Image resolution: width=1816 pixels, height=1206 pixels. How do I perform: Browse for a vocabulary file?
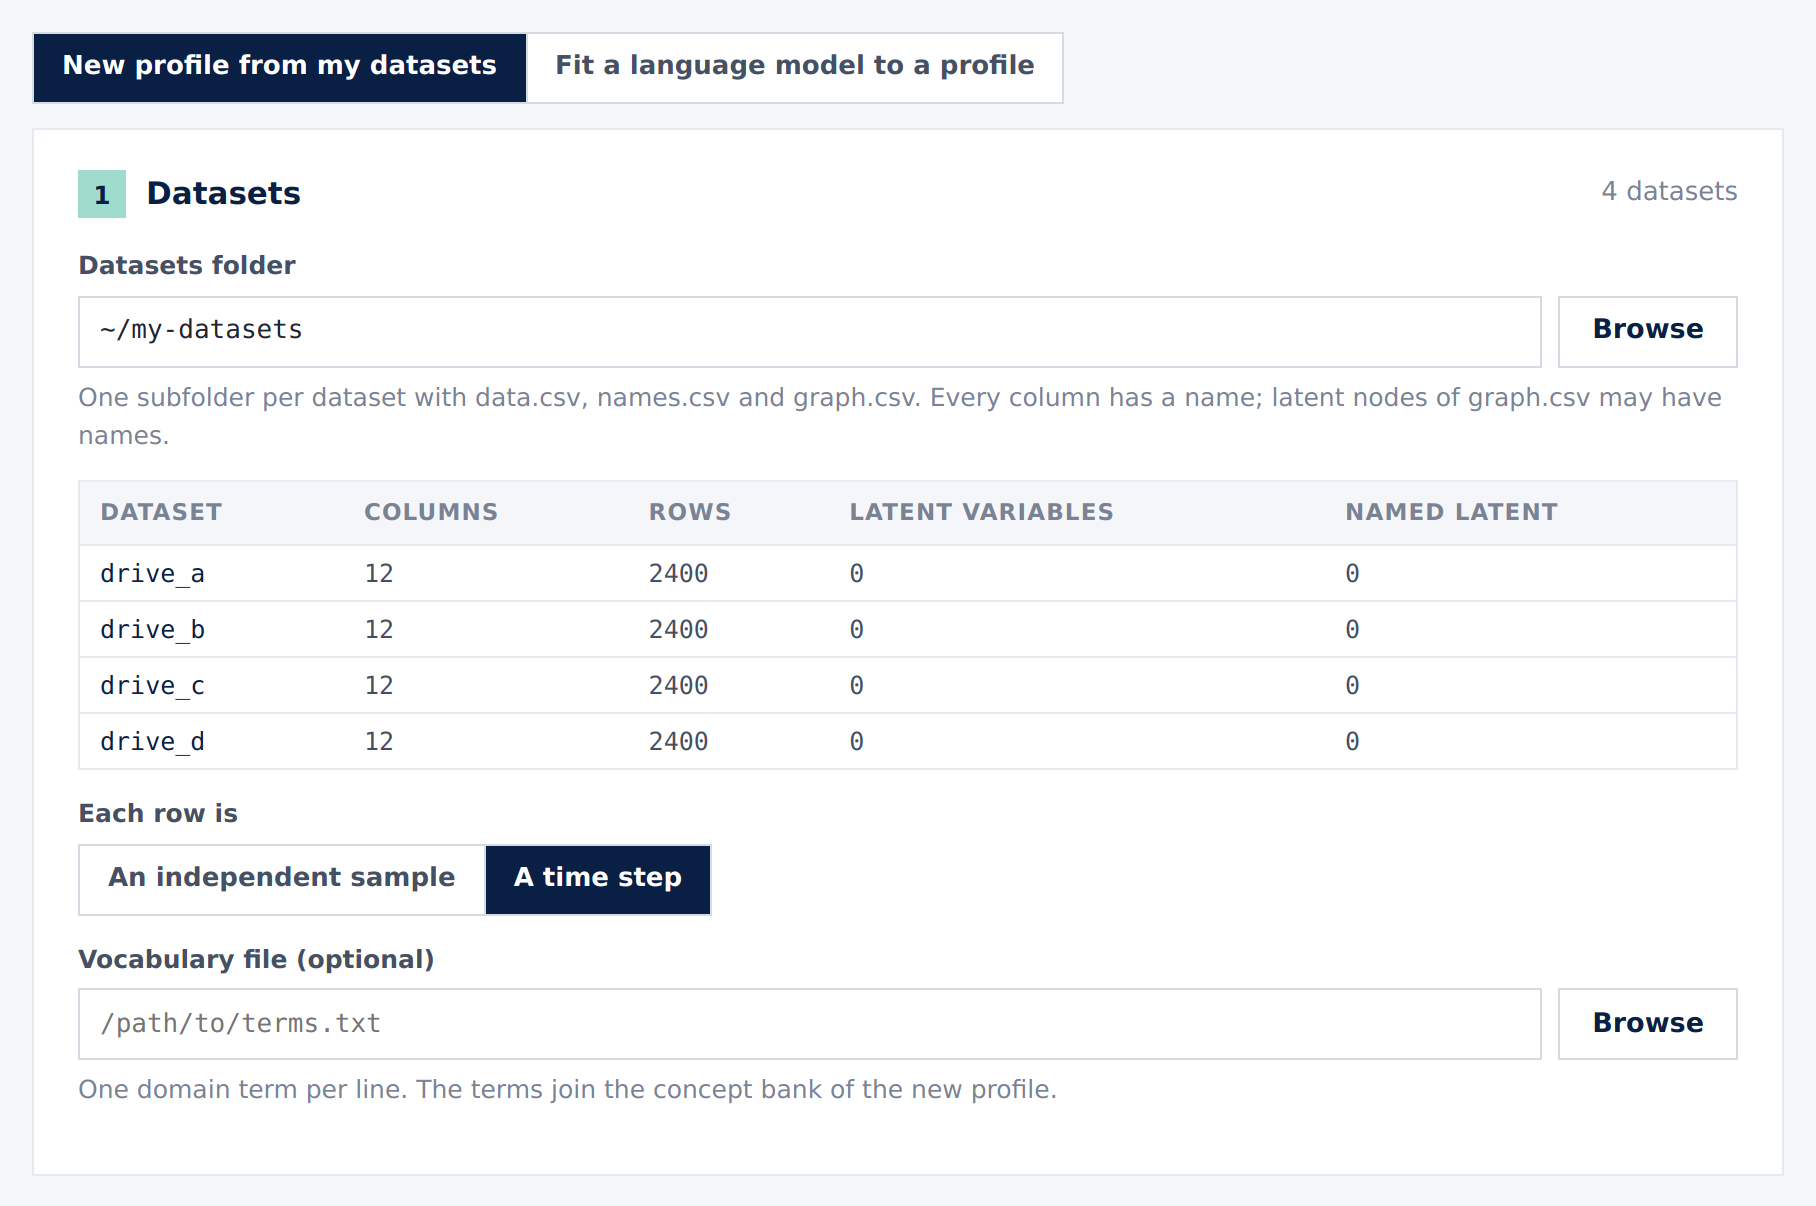pos(1647,1024)
